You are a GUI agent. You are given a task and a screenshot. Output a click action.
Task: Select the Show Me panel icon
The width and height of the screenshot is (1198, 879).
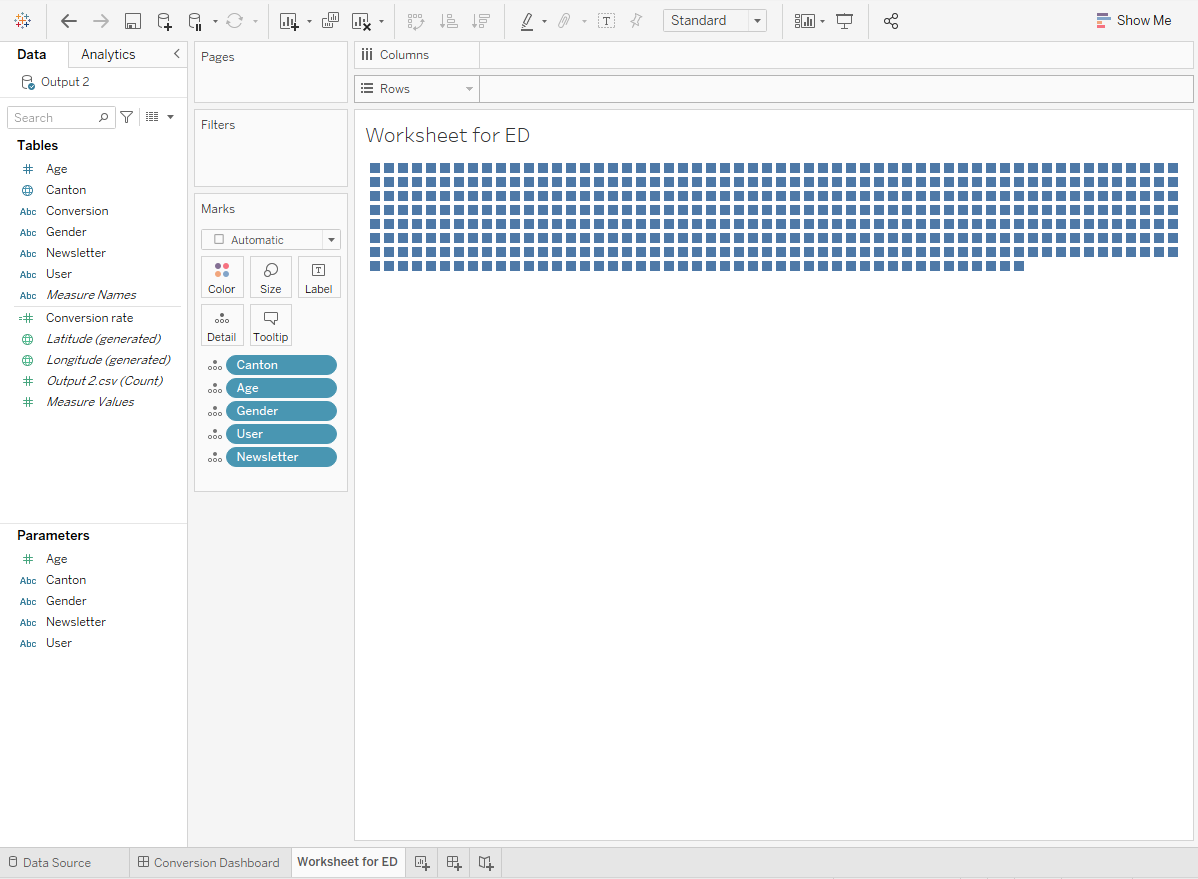click(x=1133, y=20)
